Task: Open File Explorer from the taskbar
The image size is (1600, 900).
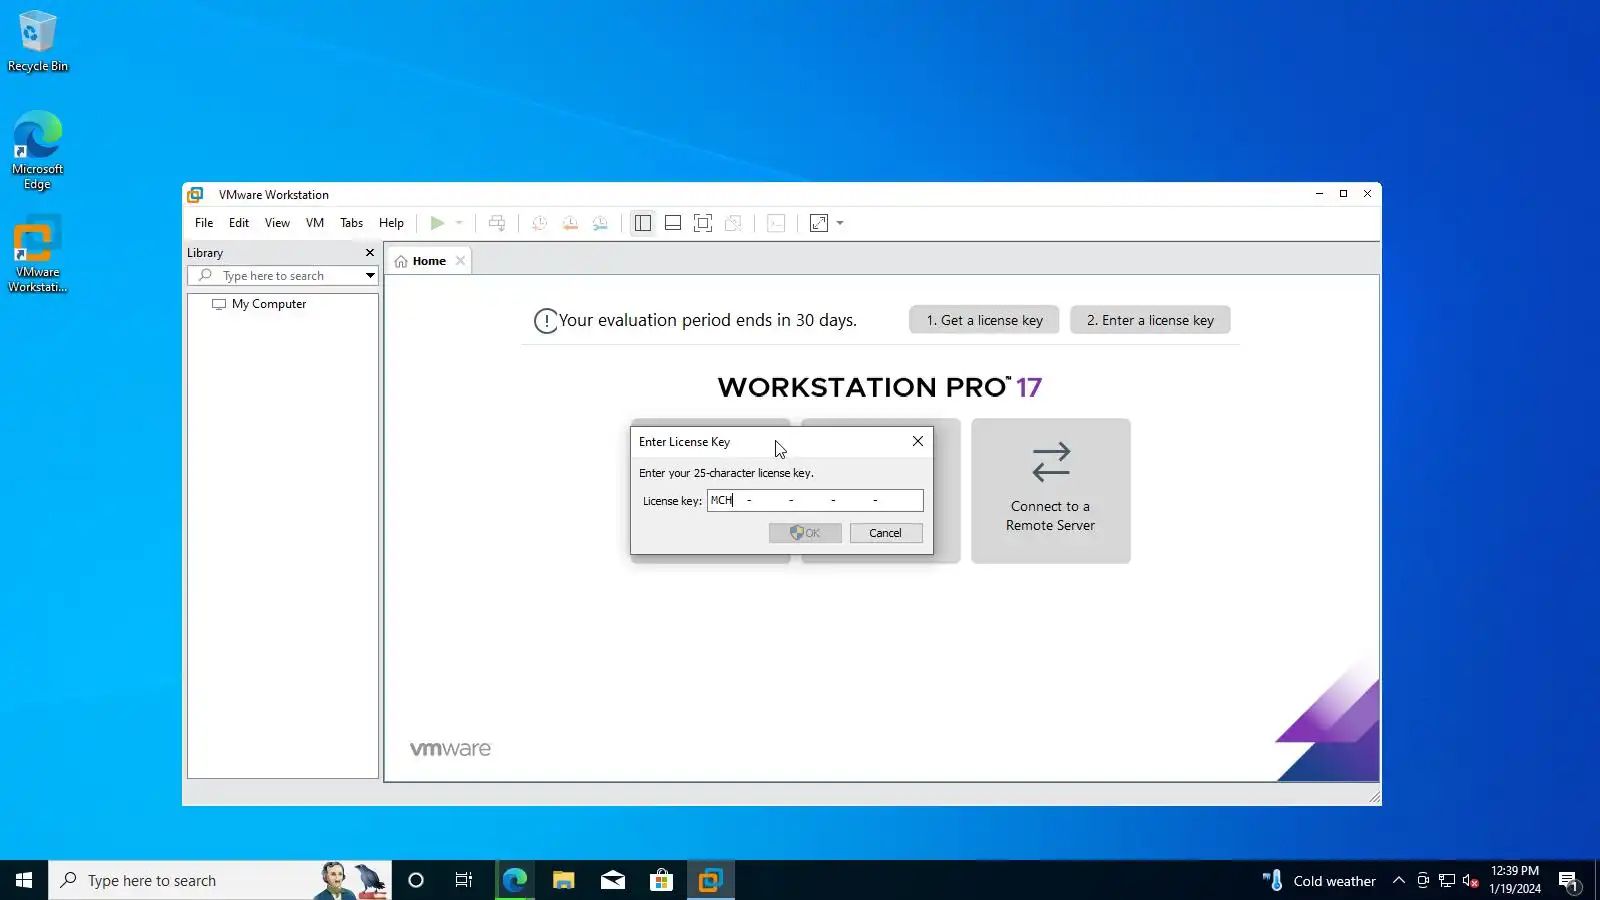Action: point(563,880)
